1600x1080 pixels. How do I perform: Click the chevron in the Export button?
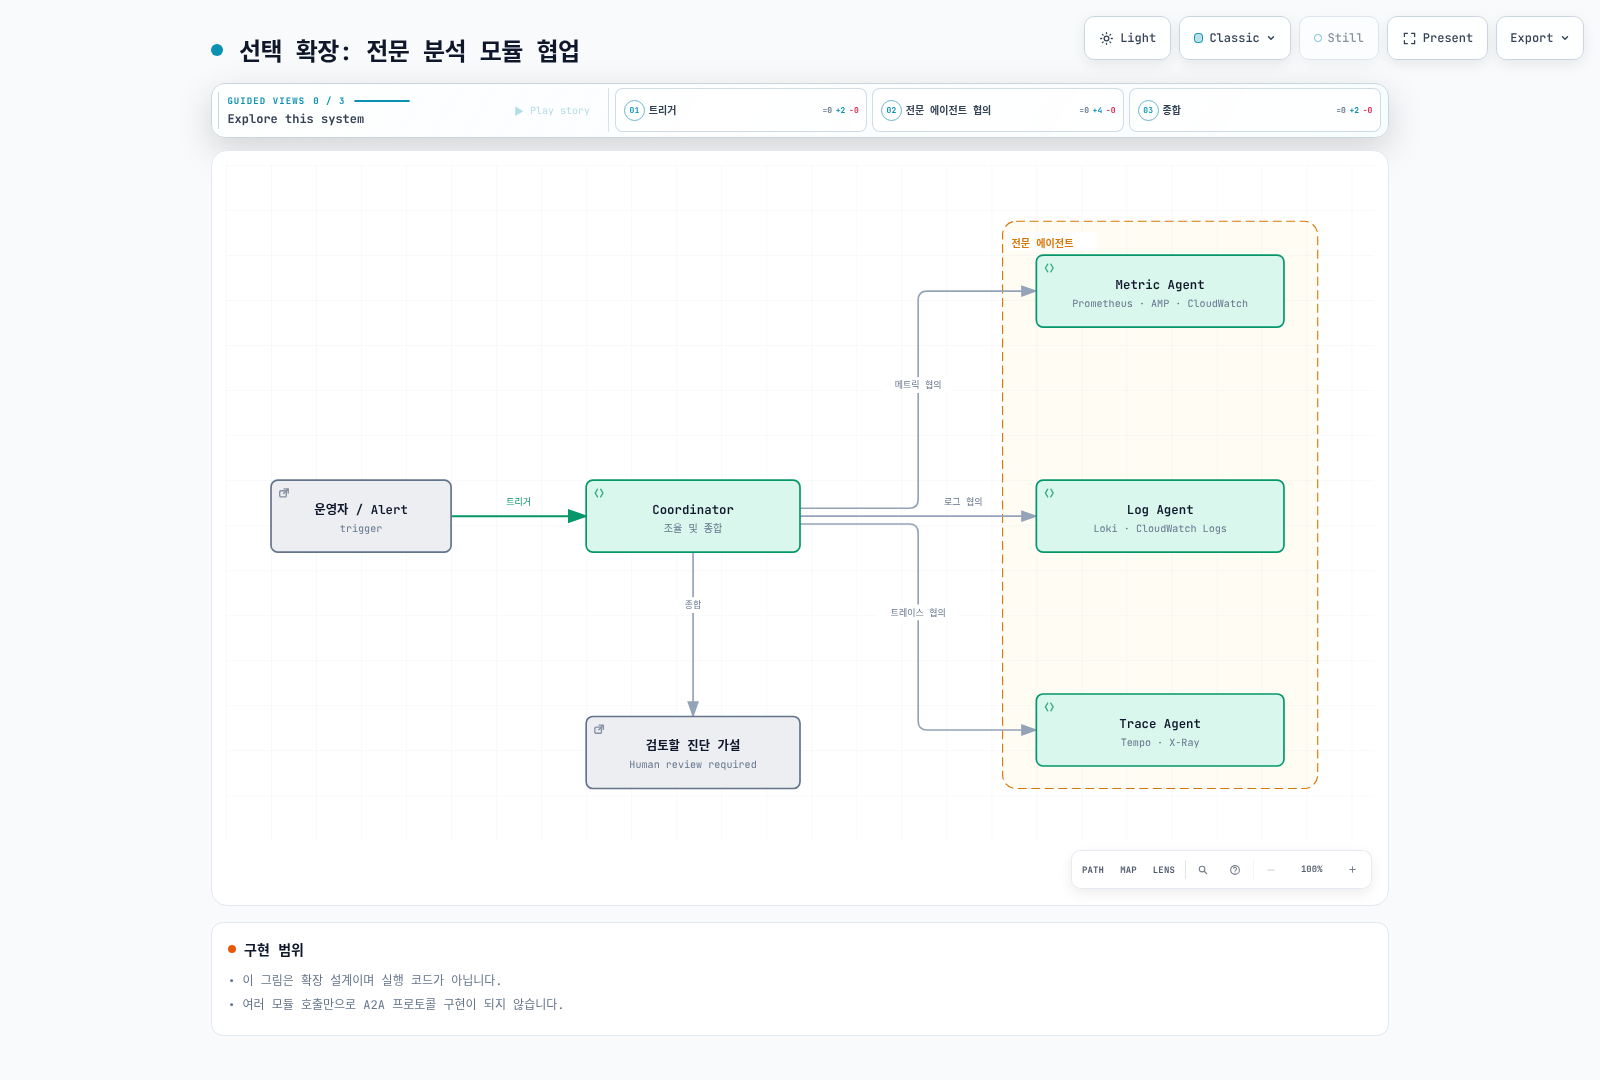click(x=1565, y=38)
